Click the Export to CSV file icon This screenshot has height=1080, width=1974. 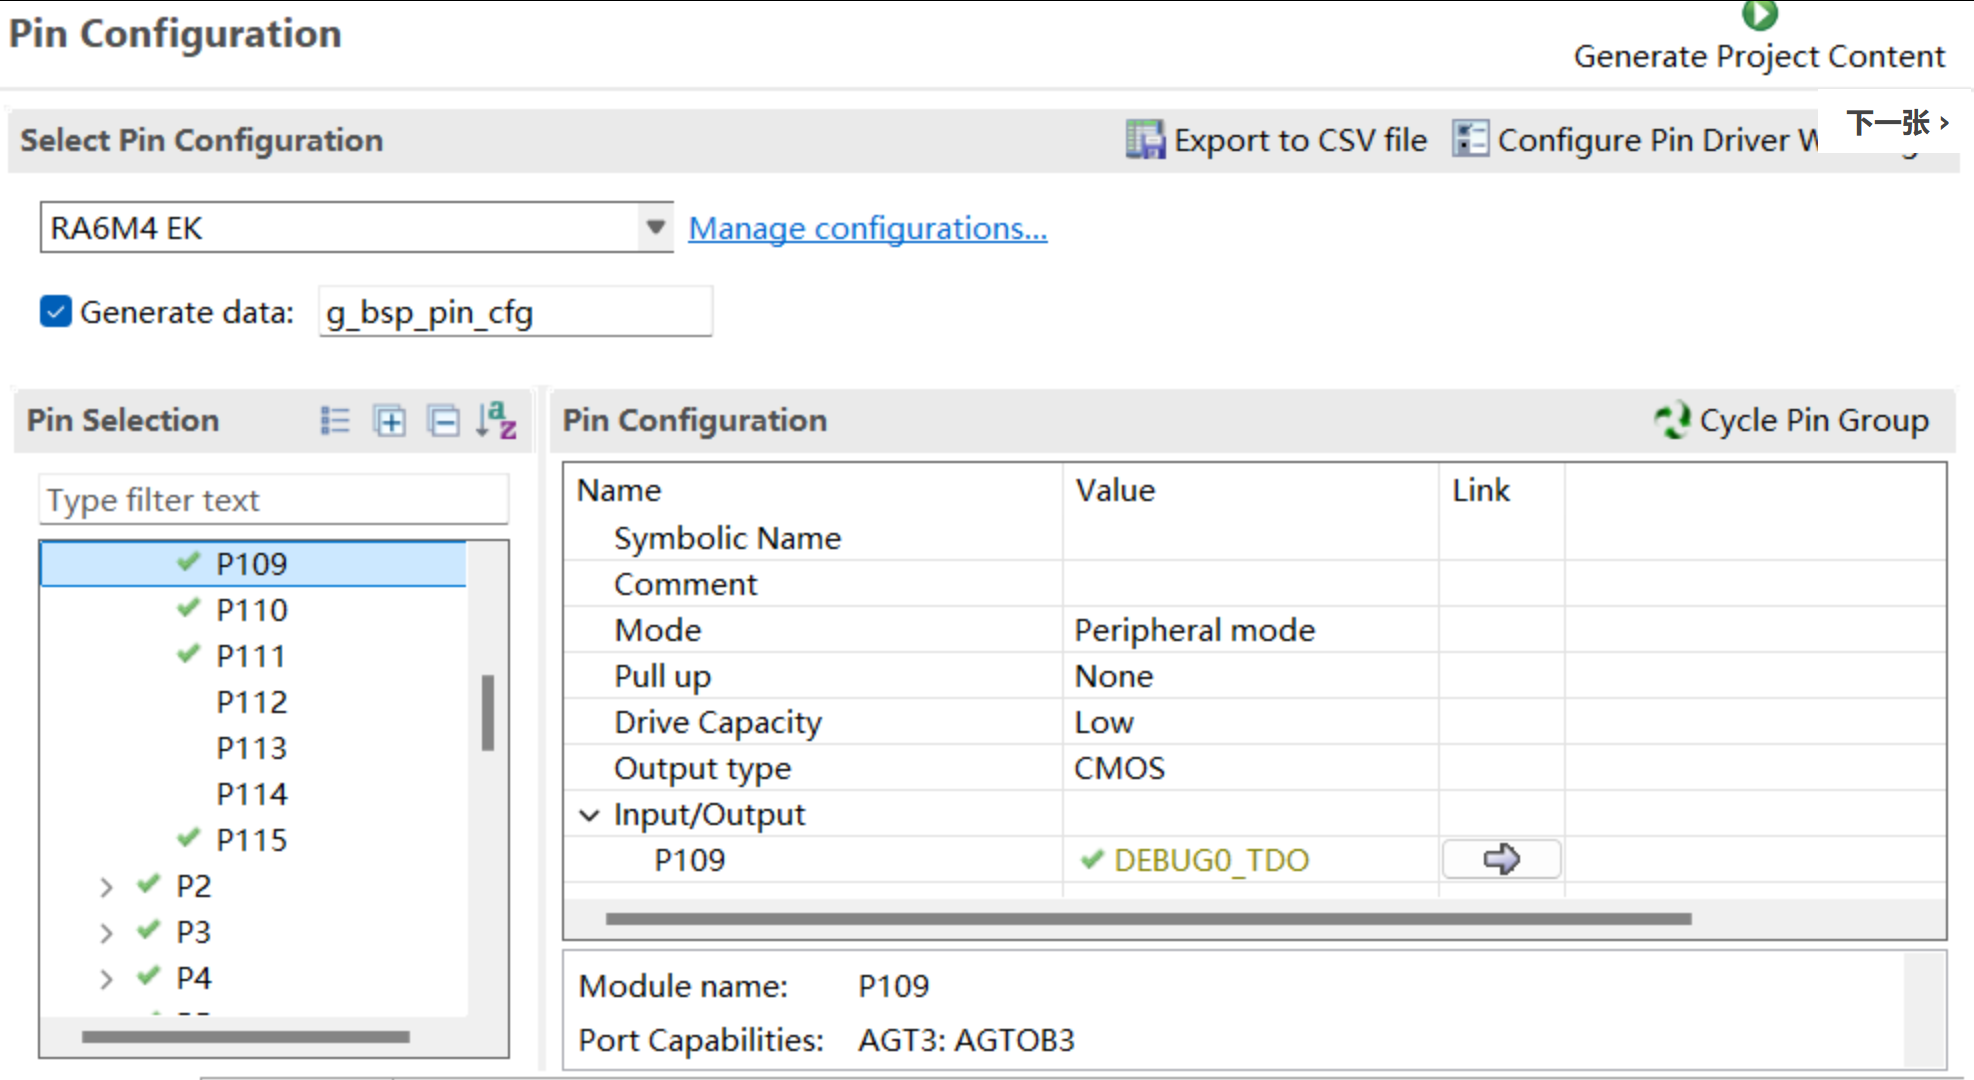click(1145, 139)
